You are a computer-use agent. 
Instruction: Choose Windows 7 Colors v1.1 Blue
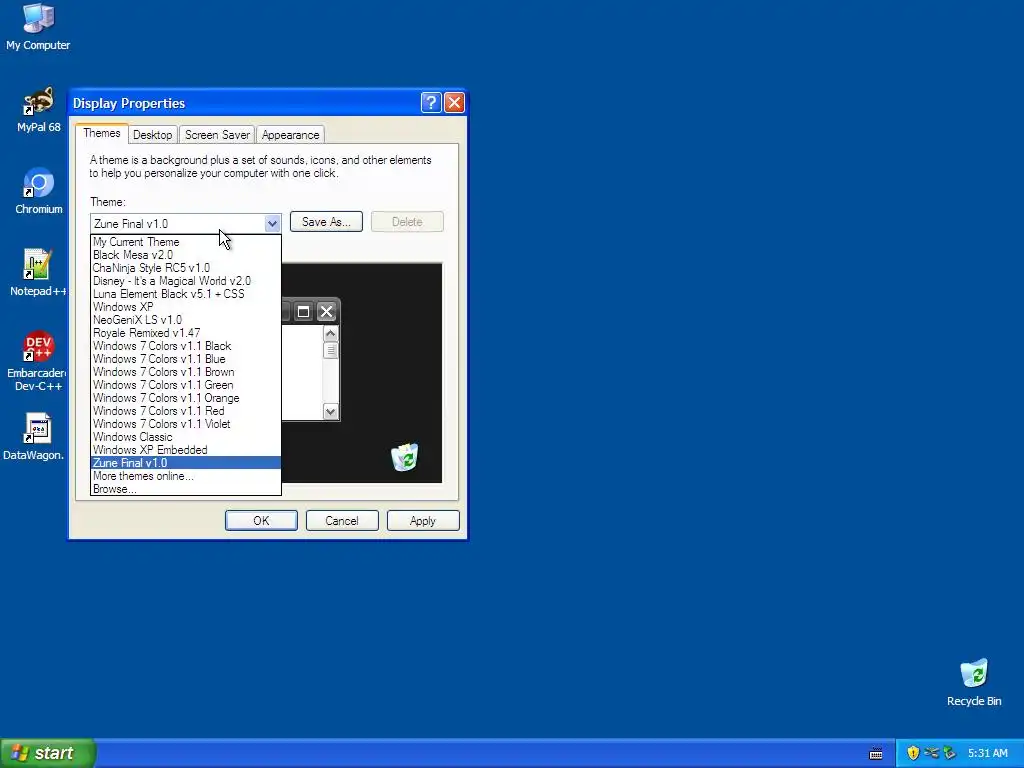coord(185,359)
